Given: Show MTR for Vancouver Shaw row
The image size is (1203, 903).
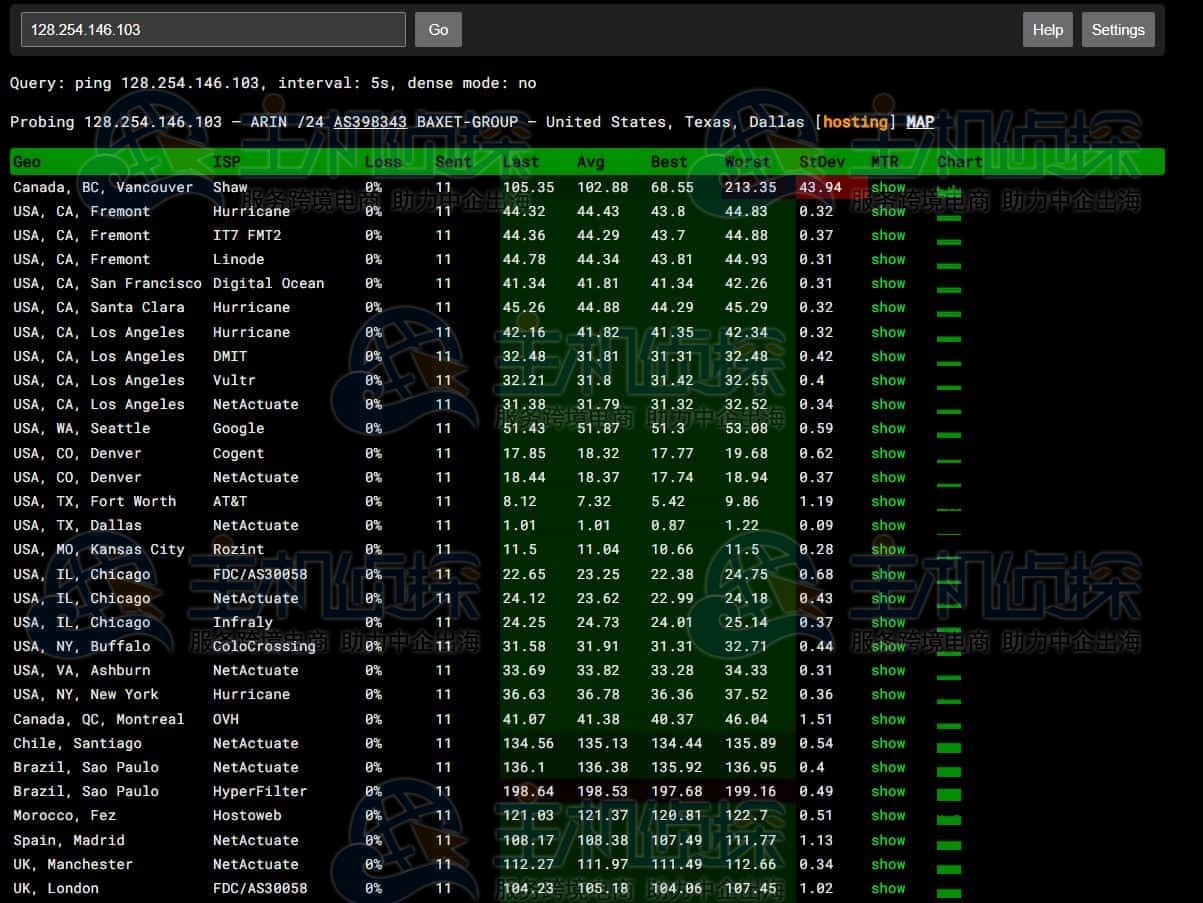Looking at the screenshot, I should 887,187.
